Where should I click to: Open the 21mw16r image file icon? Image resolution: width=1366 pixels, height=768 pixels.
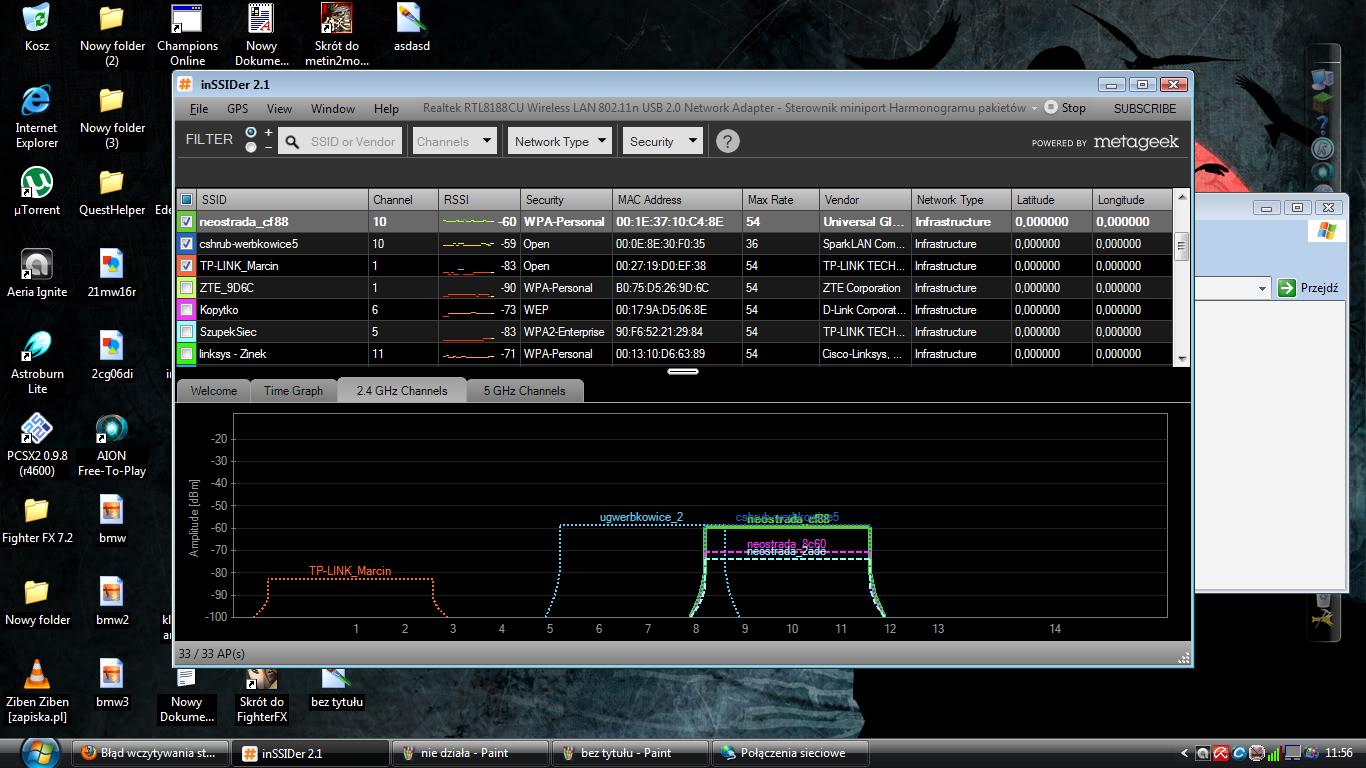(x=112, y=273)
